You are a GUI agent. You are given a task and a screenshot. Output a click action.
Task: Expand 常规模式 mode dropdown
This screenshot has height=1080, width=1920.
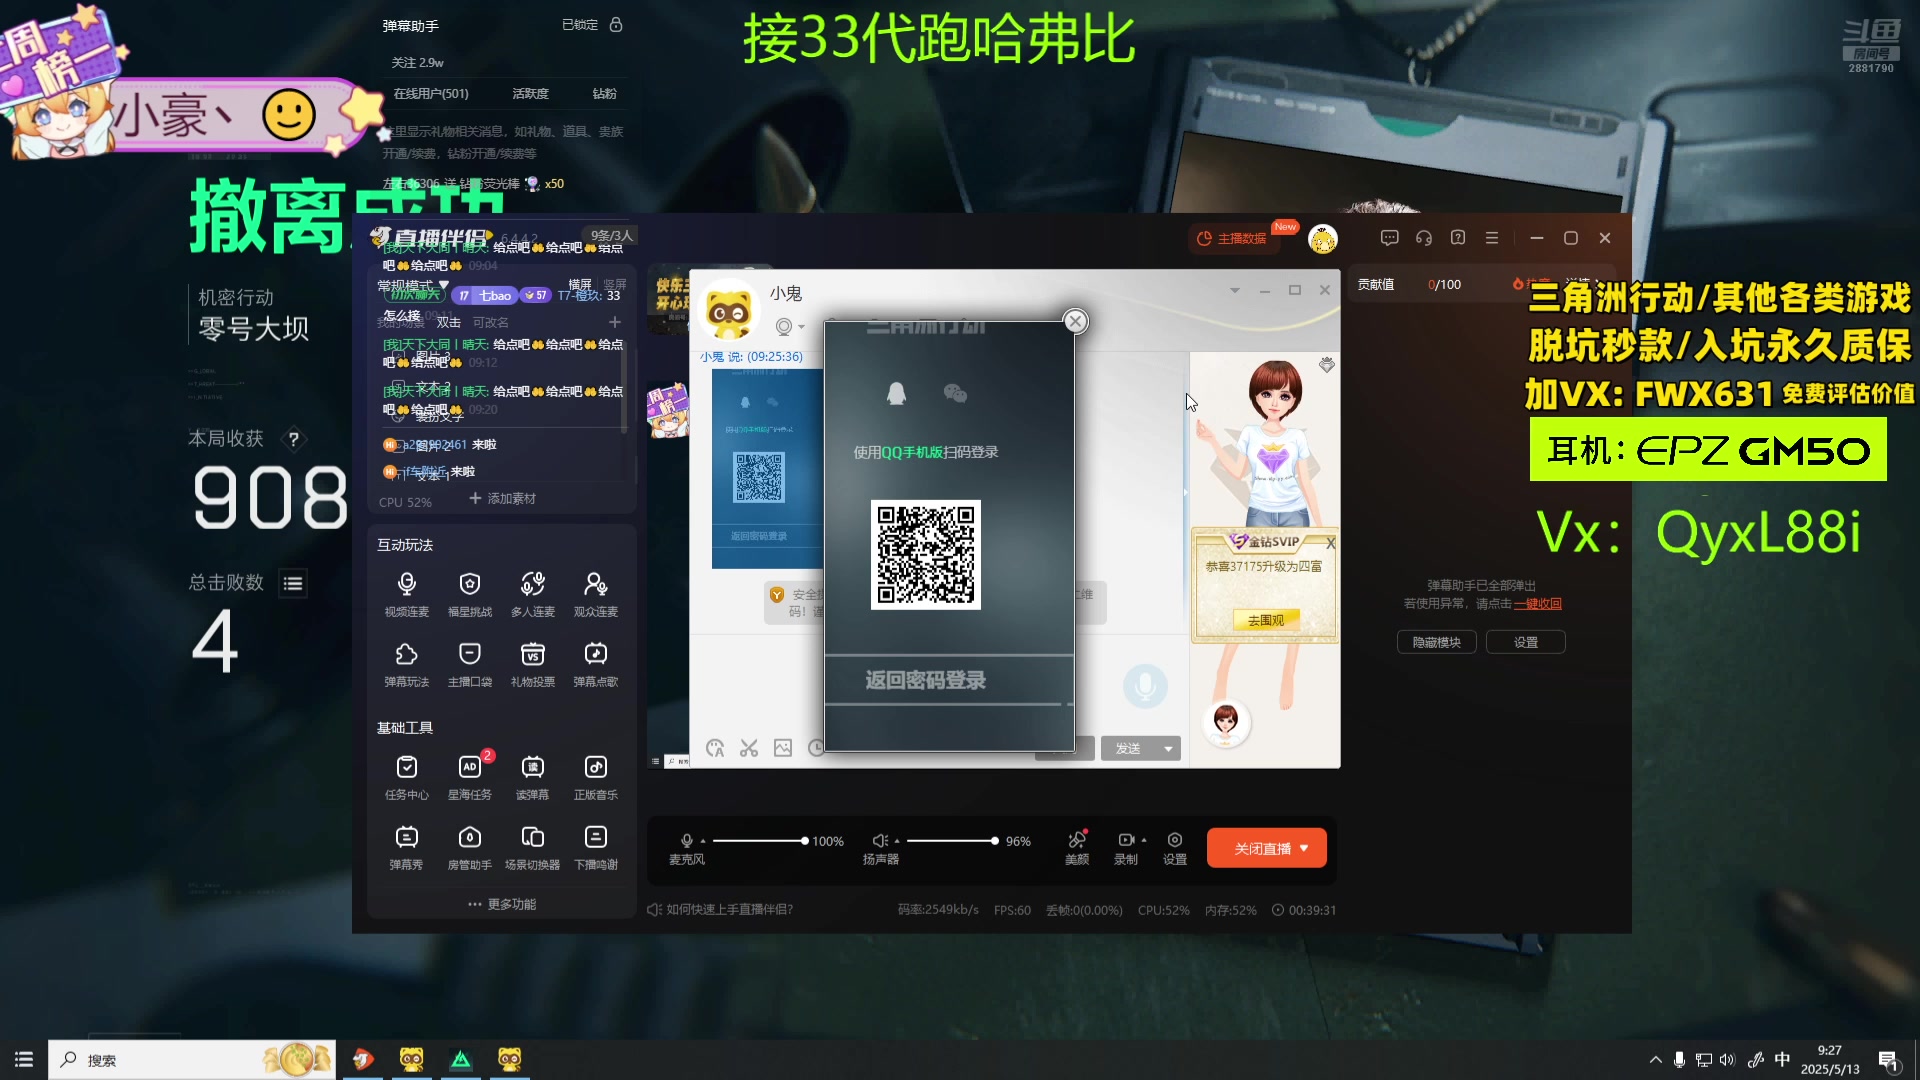[x=412, y=285]
